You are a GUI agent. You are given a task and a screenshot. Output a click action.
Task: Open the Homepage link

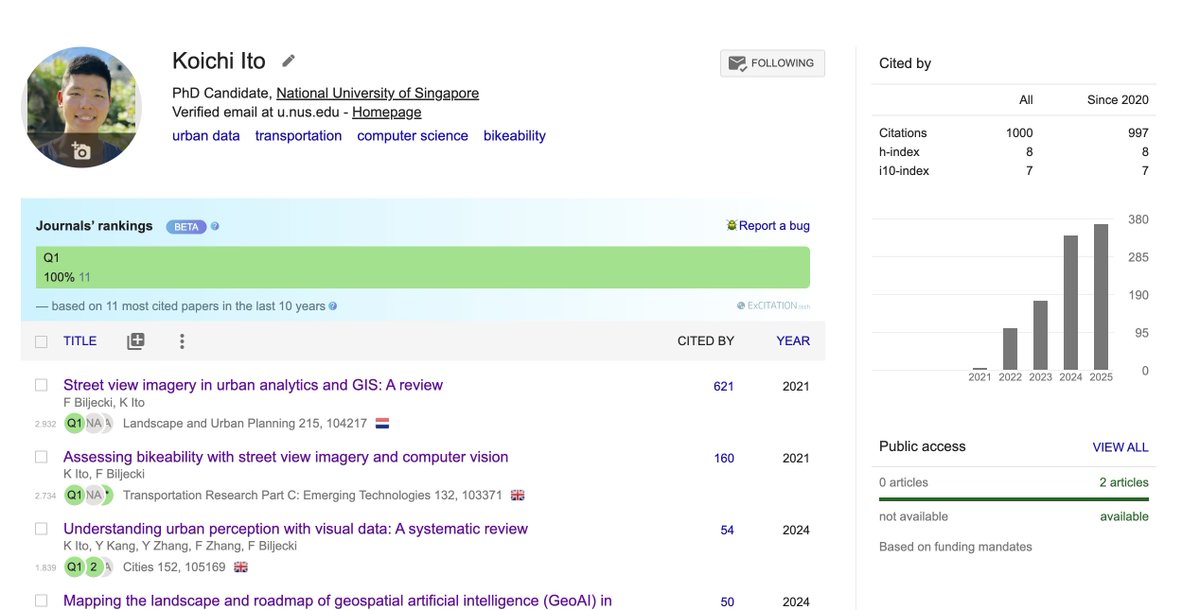[x=387, y=112]
